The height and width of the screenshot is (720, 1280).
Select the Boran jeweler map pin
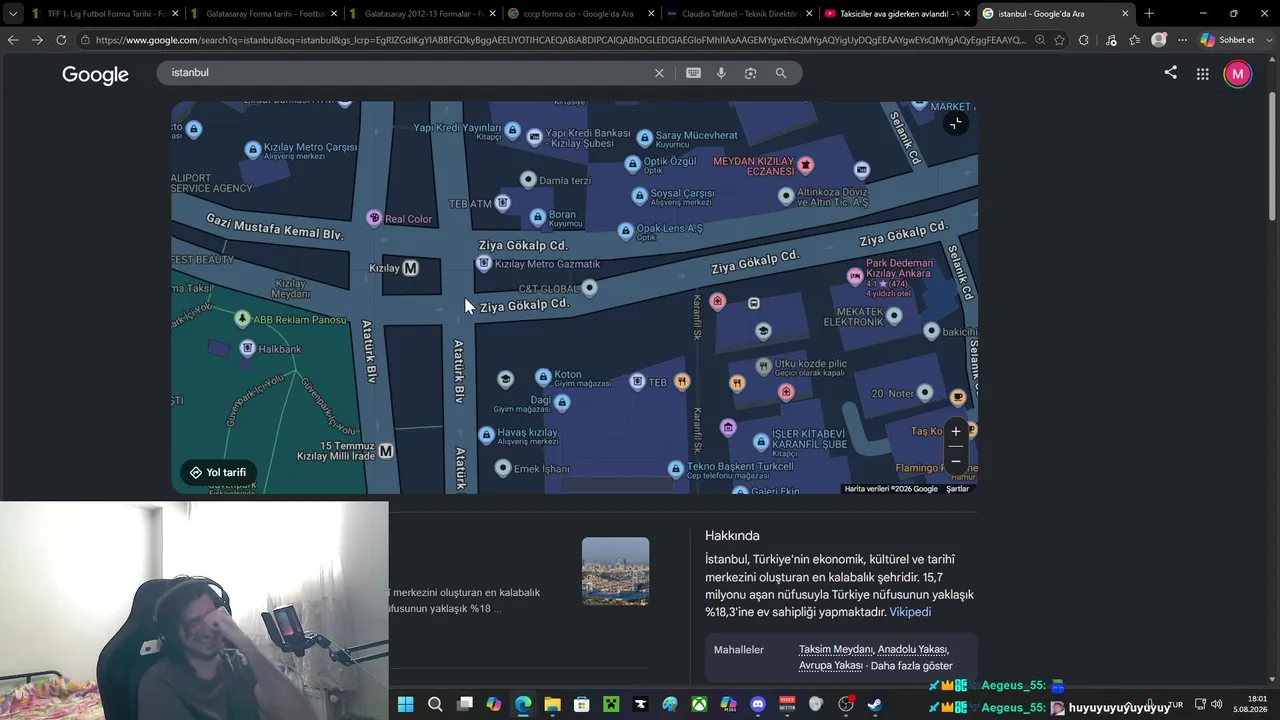538,216
